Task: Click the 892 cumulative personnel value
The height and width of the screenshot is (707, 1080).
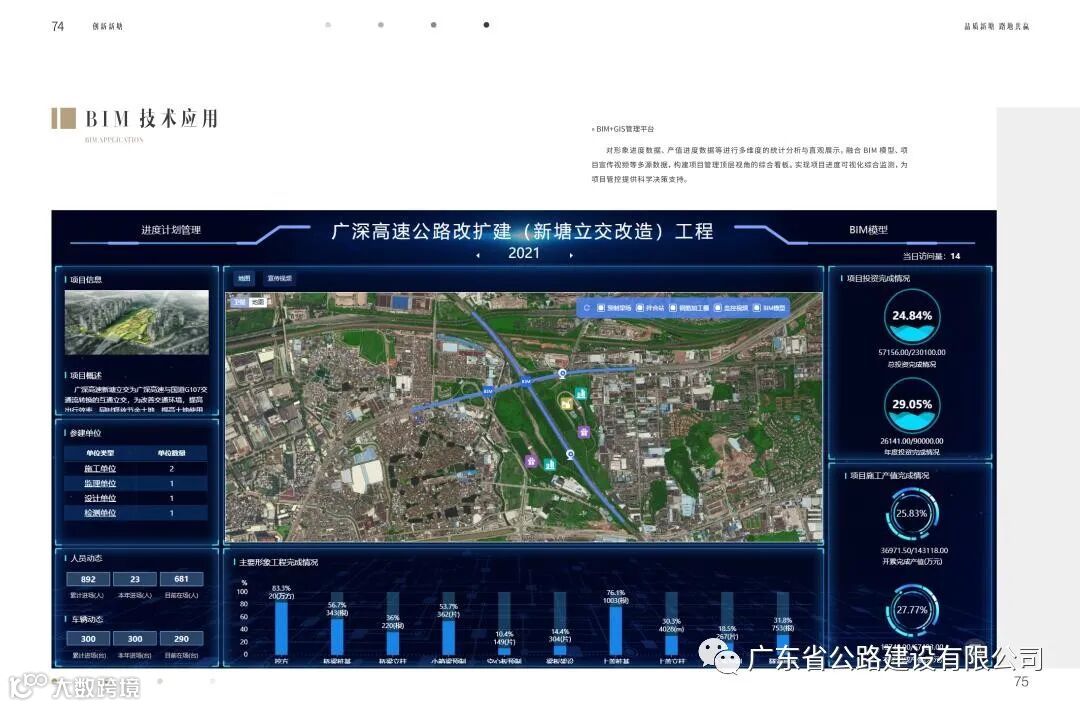Action: 88,579
